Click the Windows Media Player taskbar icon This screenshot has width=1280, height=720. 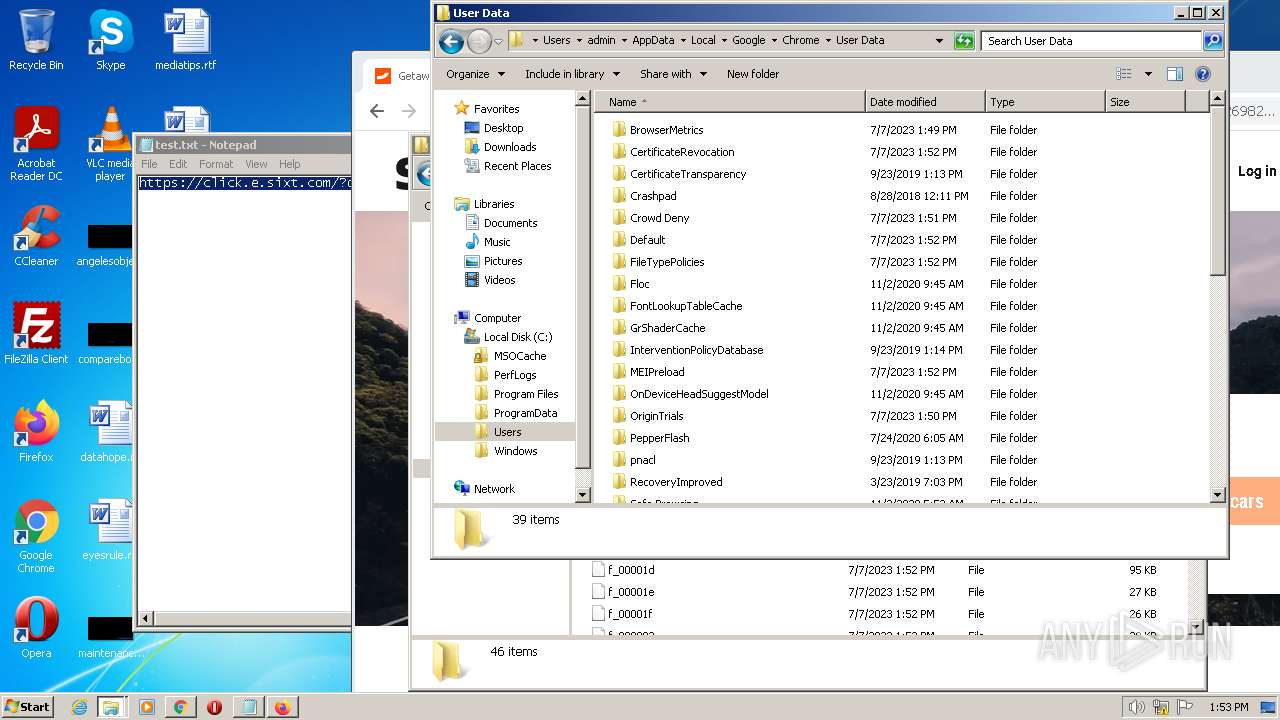point(147,707)
